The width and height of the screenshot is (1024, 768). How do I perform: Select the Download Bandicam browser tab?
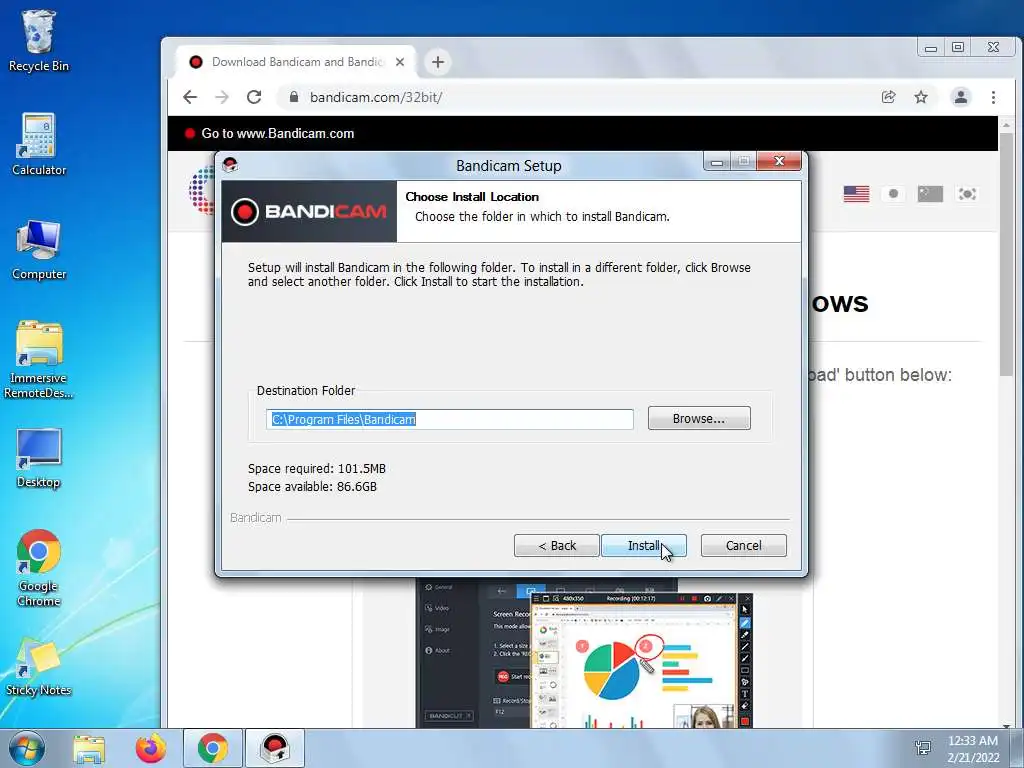coord(295,62)
